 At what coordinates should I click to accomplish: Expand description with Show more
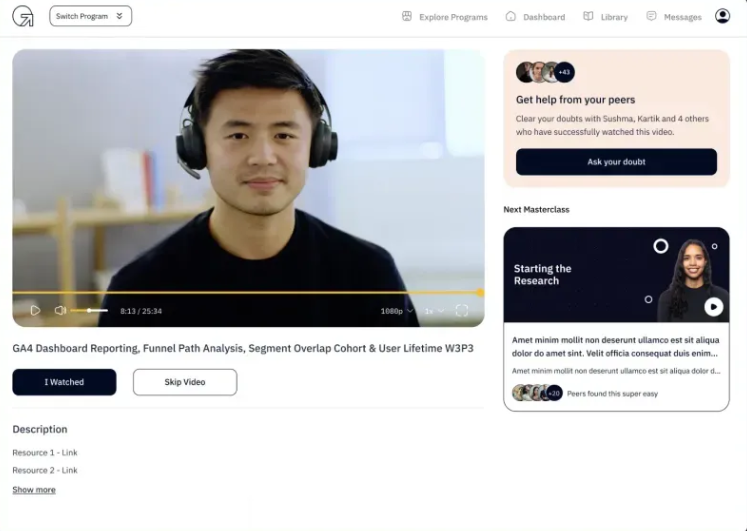point(34,490)
